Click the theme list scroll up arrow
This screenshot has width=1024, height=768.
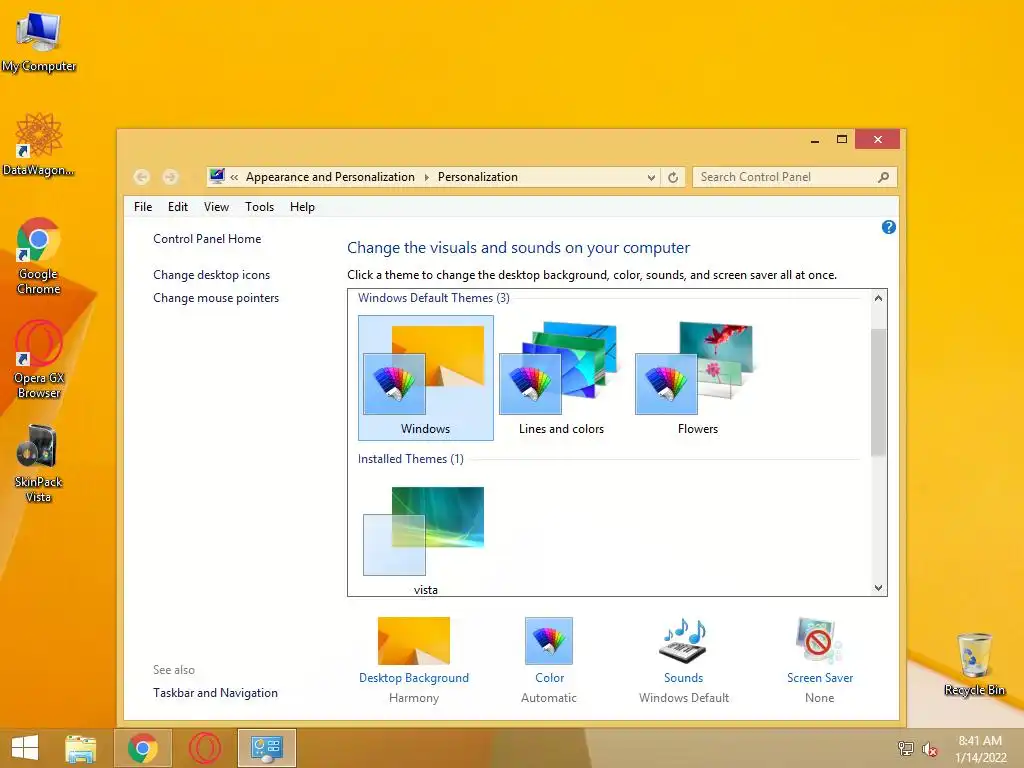click(878, 298)
